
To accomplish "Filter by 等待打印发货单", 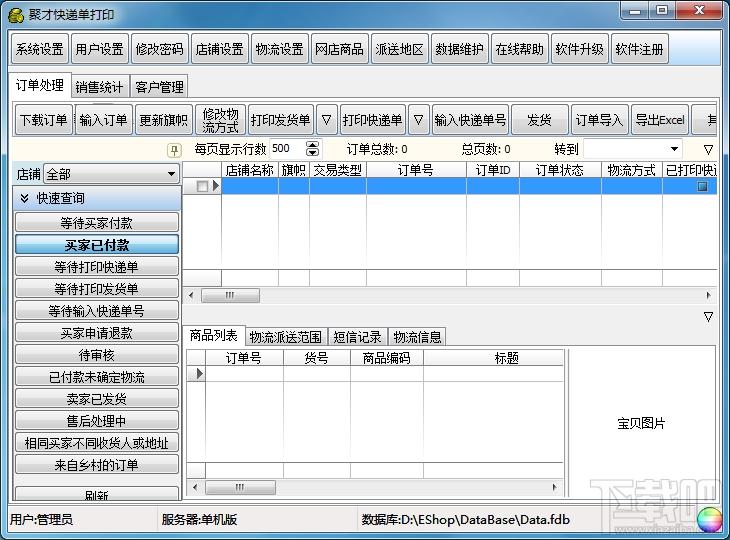I will click(x=97, y=289).
